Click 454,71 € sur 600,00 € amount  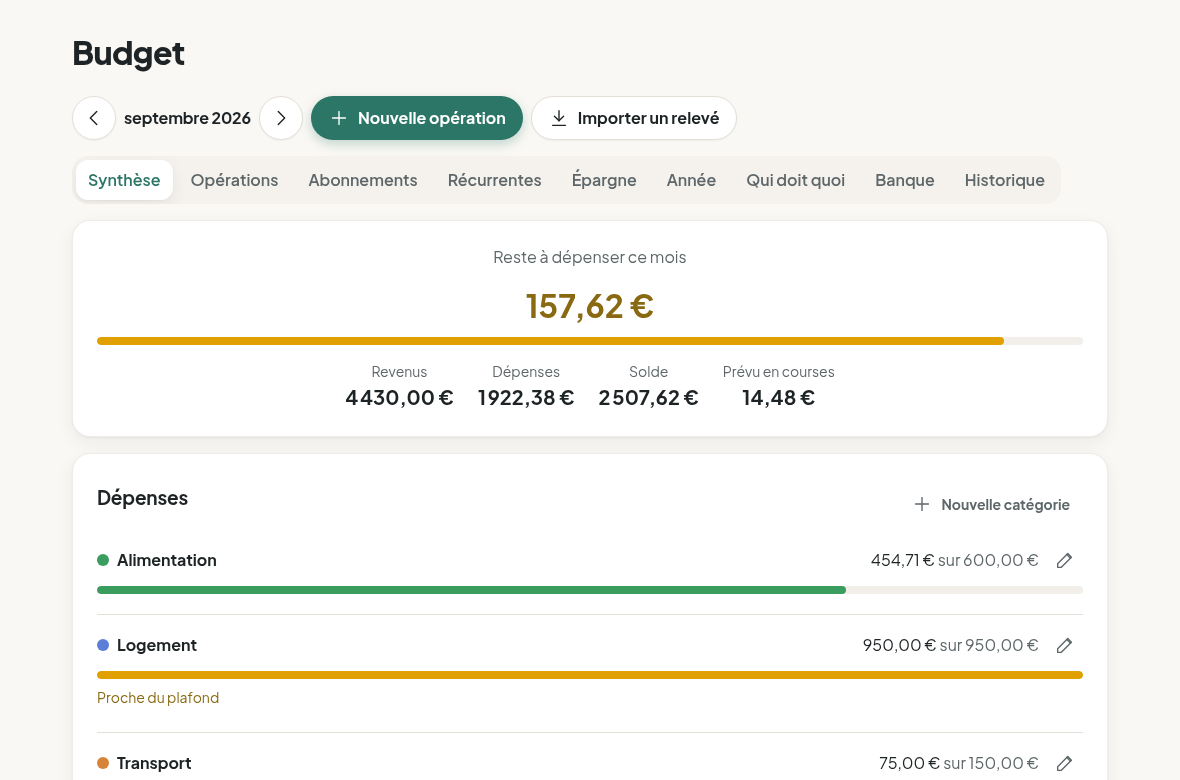[954, 560]
